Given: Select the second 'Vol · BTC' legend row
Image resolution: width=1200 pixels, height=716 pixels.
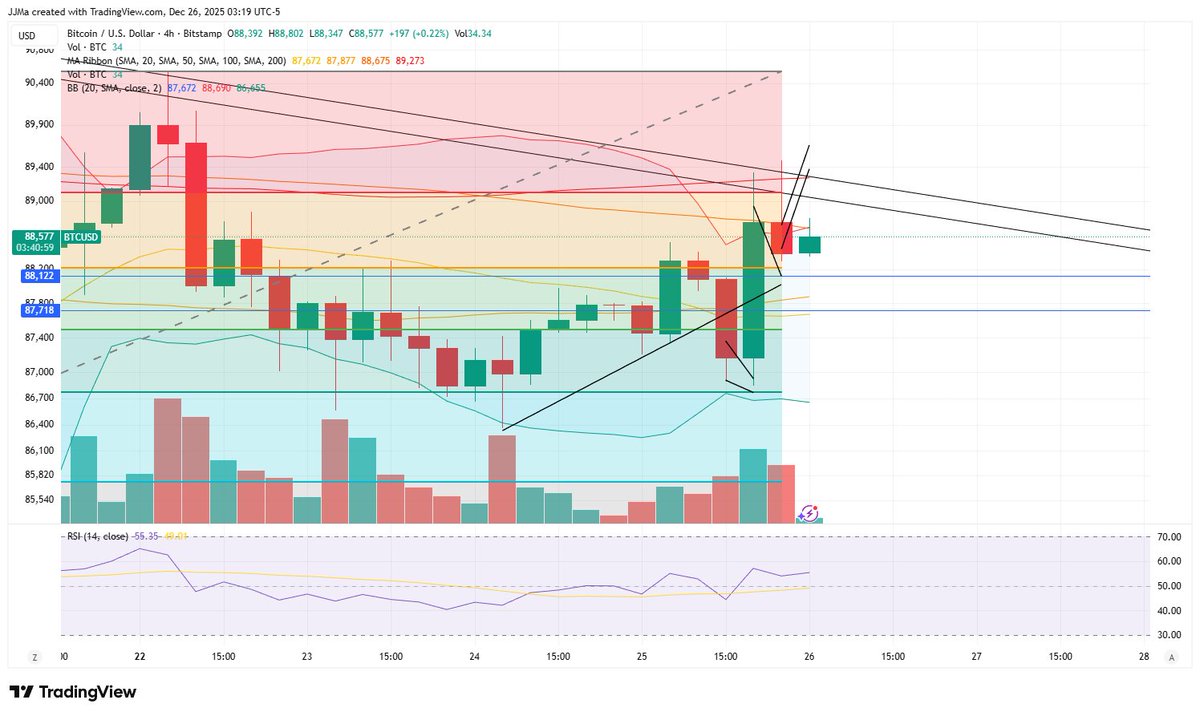Looking at the screenshot, I should pyautogui.click(x=86, y=74).
